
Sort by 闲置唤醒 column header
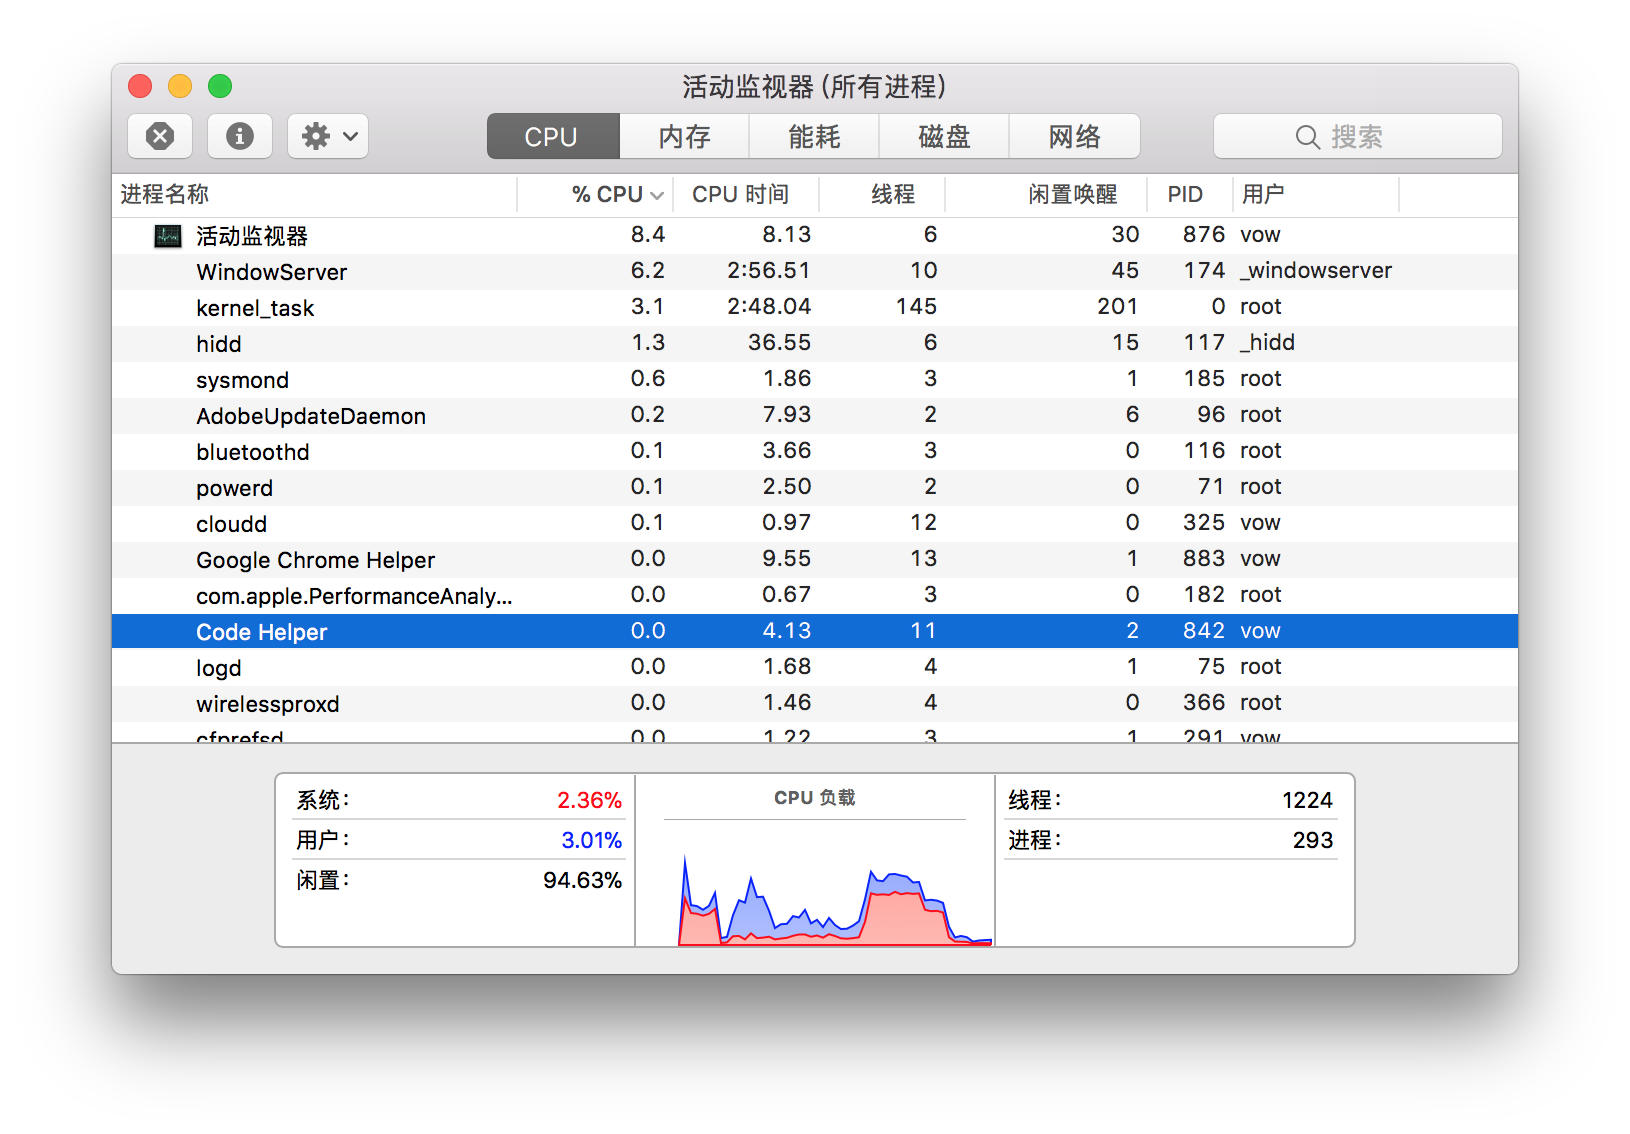[1046, 194]
